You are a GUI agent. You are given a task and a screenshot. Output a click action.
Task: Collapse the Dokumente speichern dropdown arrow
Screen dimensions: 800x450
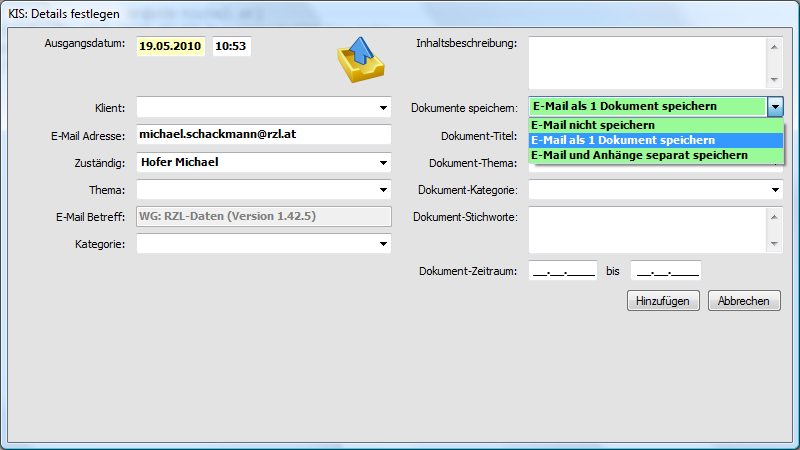(x=775, y=107)
